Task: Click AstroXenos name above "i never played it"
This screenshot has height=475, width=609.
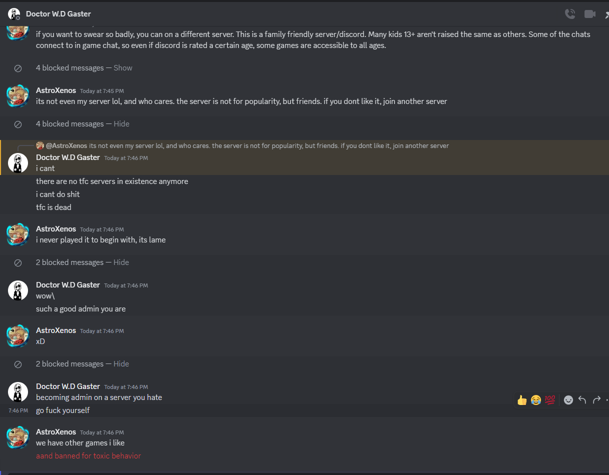Action: pos(56,229)
